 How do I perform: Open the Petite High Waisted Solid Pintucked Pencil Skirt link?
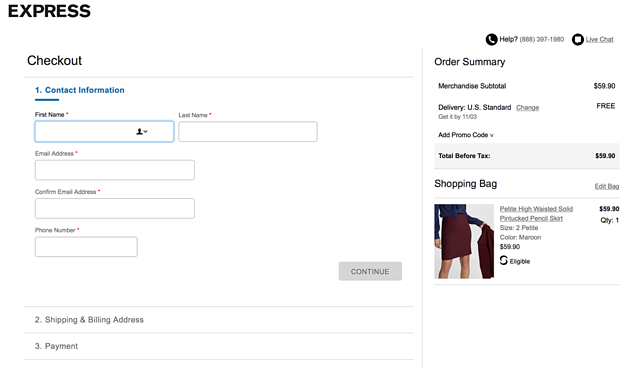[536, 213]
